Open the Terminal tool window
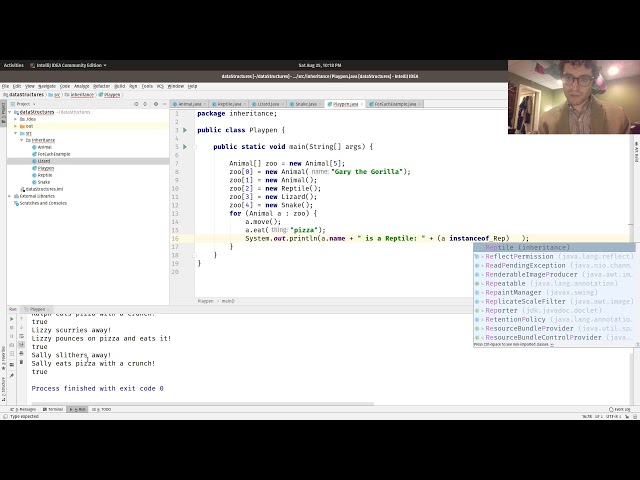The height and width of the screenshot is (480, 640). coord(53,409)
